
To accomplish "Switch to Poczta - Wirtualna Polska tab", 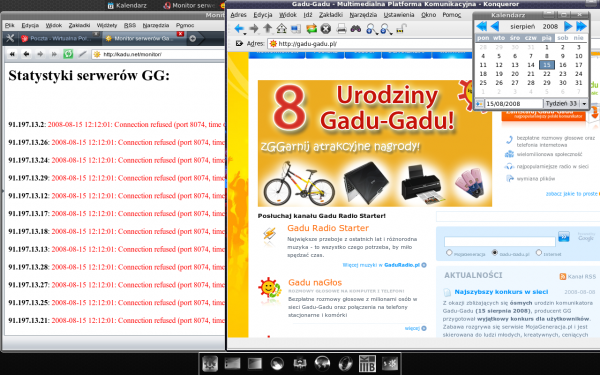I will pyautogui.click(x=59, y=38).
